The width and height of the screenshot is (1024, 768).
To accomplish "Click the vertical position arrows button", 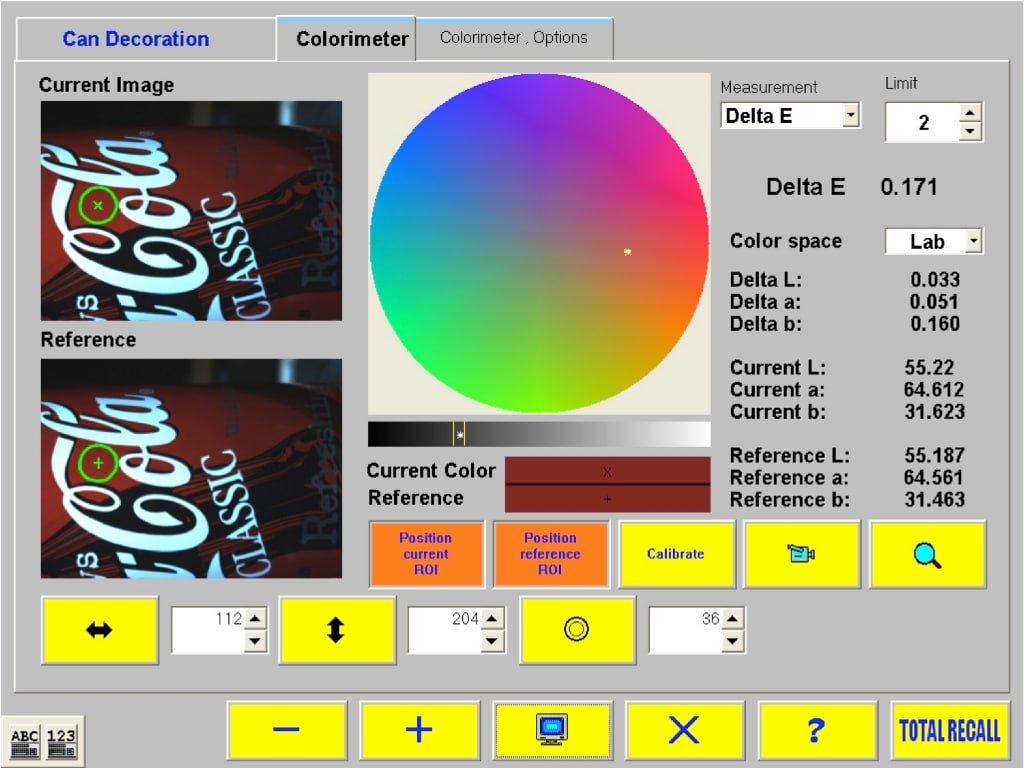I will [336, 630].
